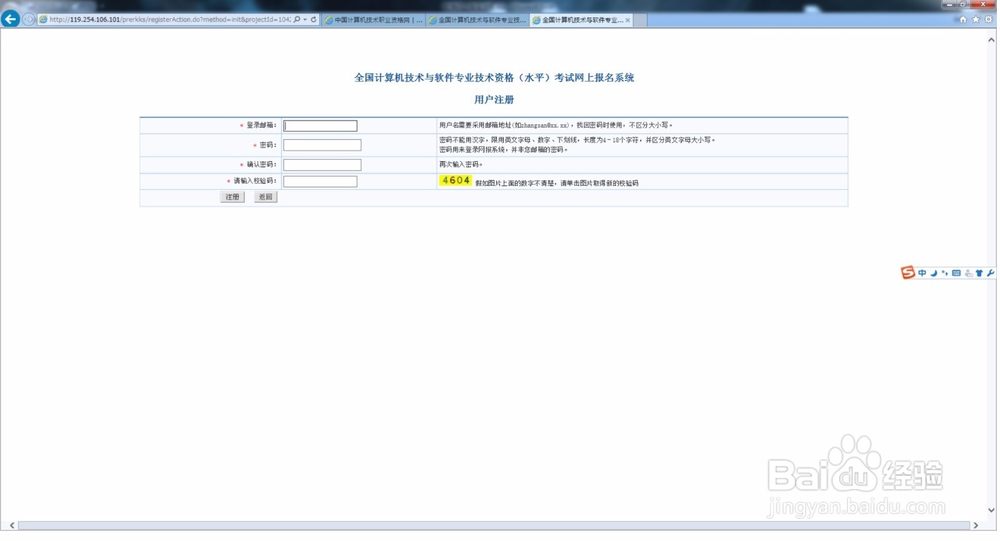Refresh the page with the reload icon
The width and height of the screenshot is (1000, 541).
pyautogui.click(x=314, y=20)
